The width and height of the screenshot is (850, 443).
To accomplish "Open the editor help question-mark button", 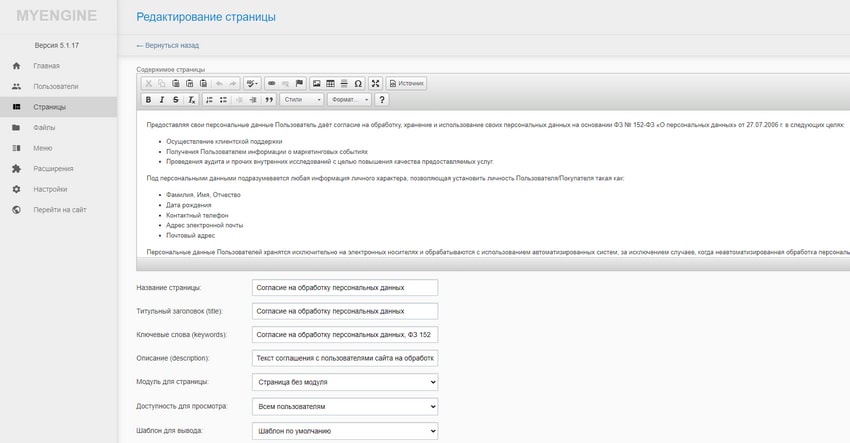I will click(x=382, y=100).
